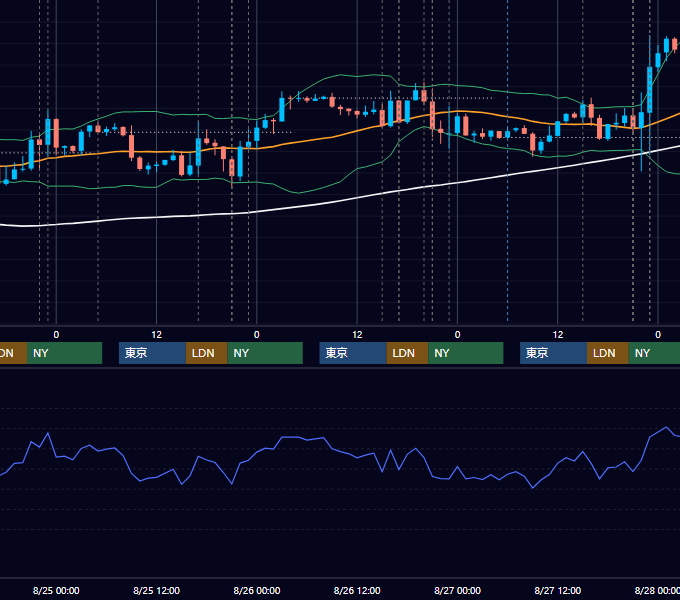Select the NY session block spanning 8/28 00:00
Viewport: 680px width, 600px height.
[x=654, y=353]
